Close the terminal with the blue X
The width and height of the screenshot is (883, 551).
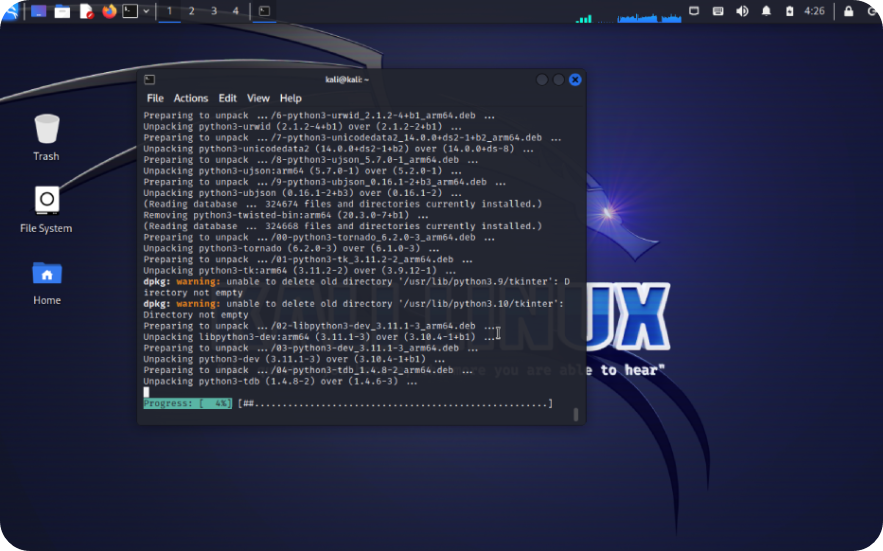[575, 79]
